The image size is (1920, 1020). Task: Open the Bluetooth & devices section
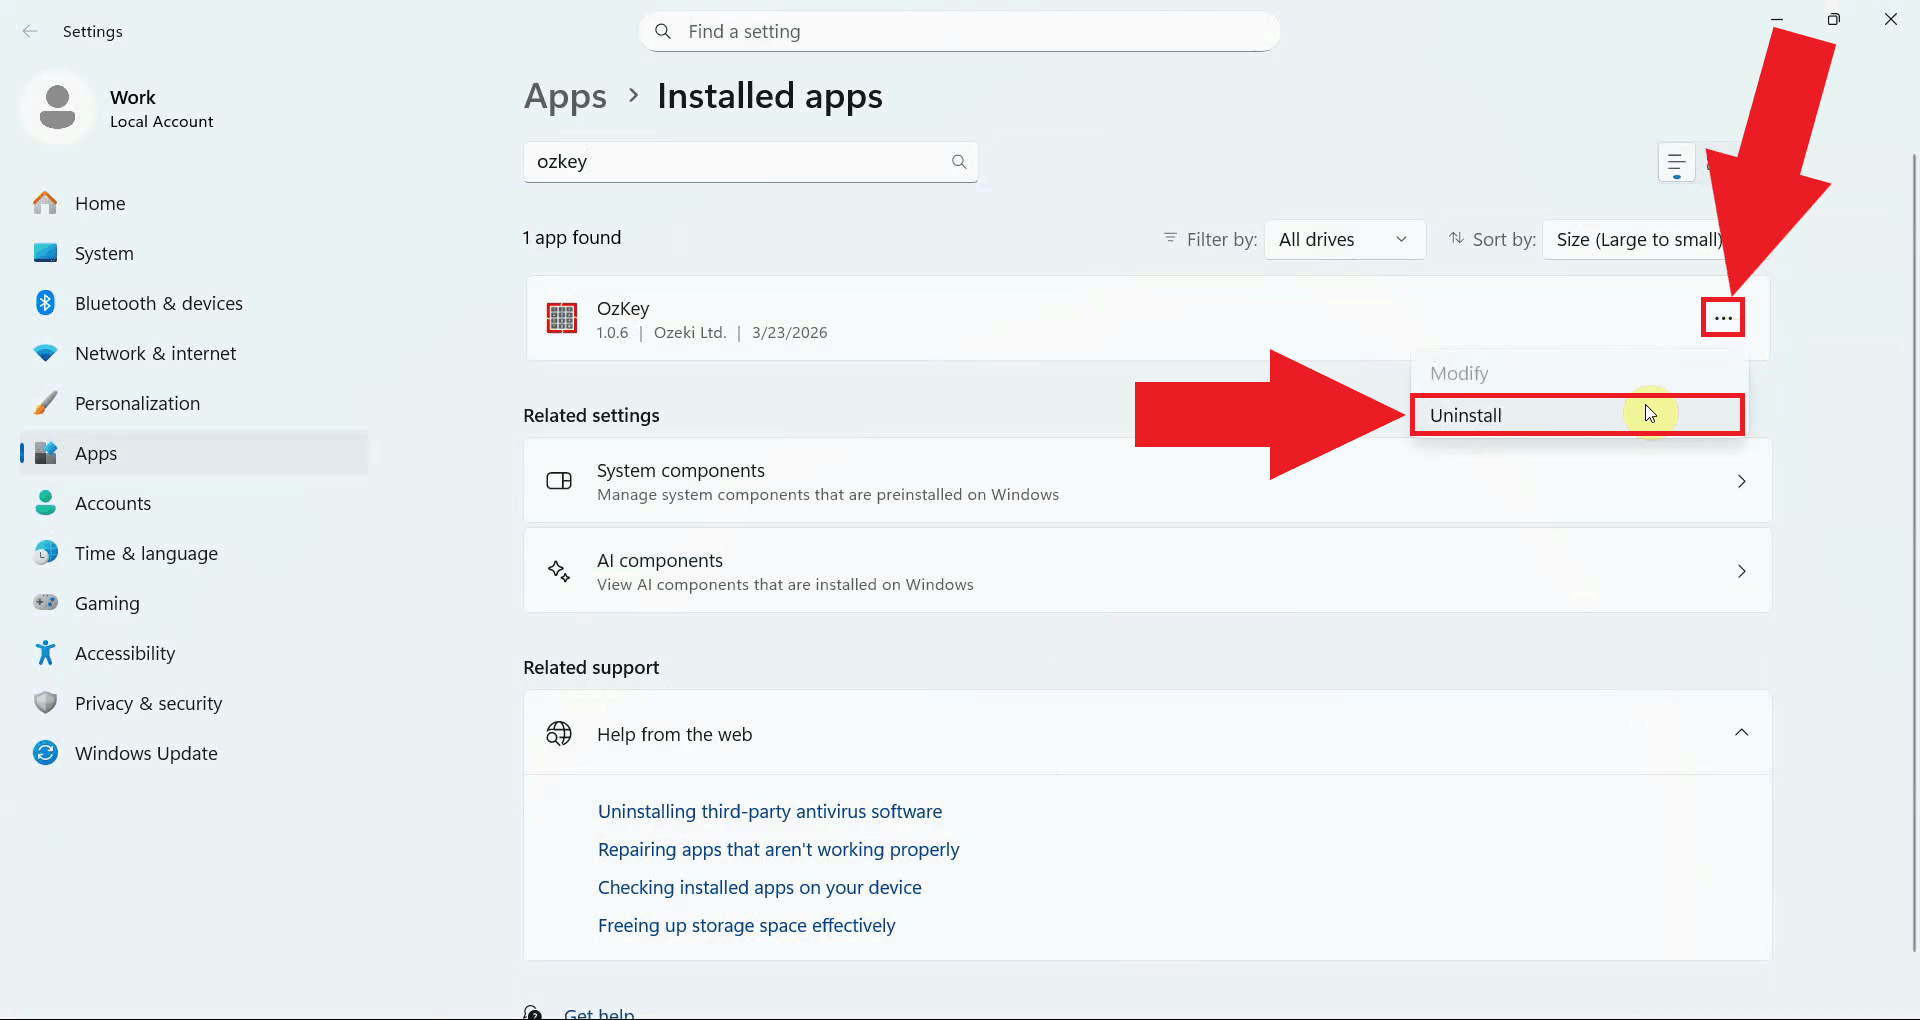158,303
